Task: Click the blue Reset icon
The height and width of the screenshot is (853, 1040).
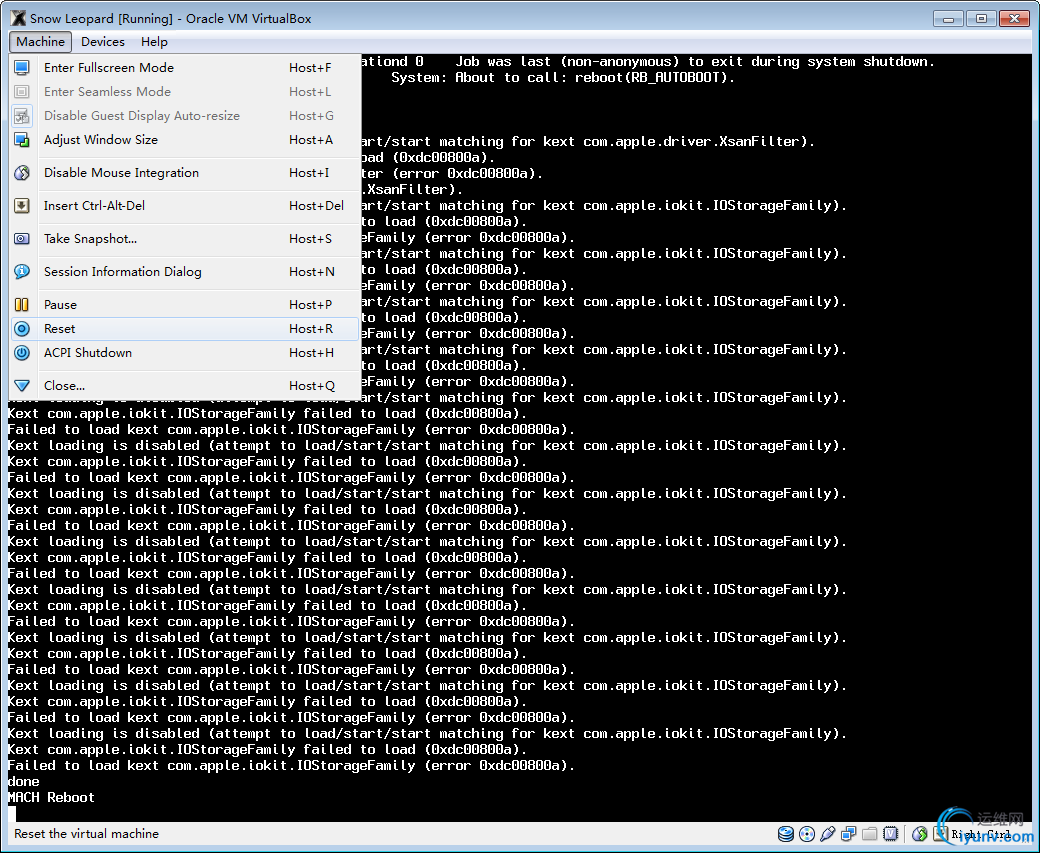Action: [x=22, y=329]
